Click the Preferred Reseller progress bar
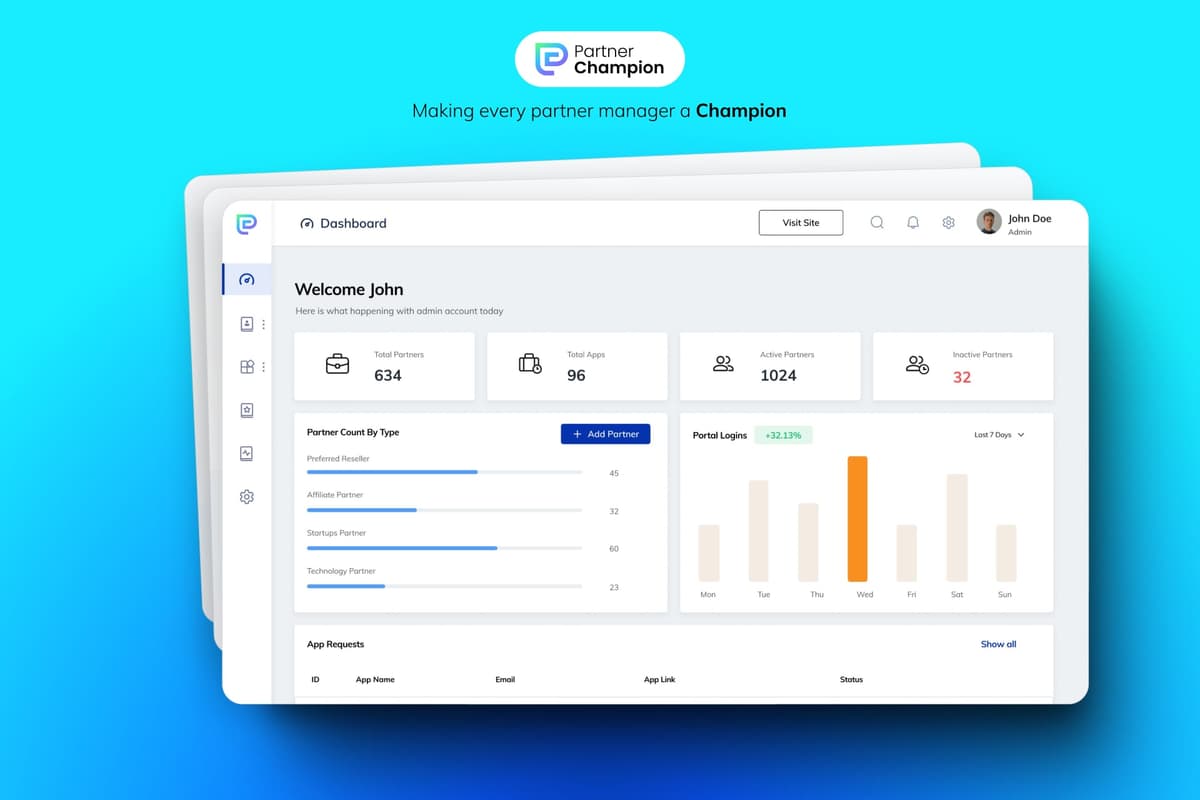This screenshot has height=800, width=1200. tap(444, 472)
